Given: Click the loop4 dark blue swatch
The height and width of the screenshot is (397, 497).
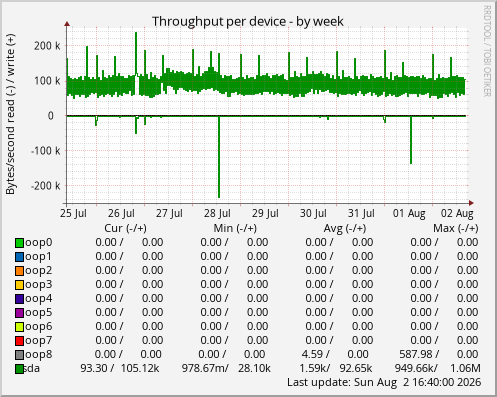Looking at the screenshot, I should point(19,299).
